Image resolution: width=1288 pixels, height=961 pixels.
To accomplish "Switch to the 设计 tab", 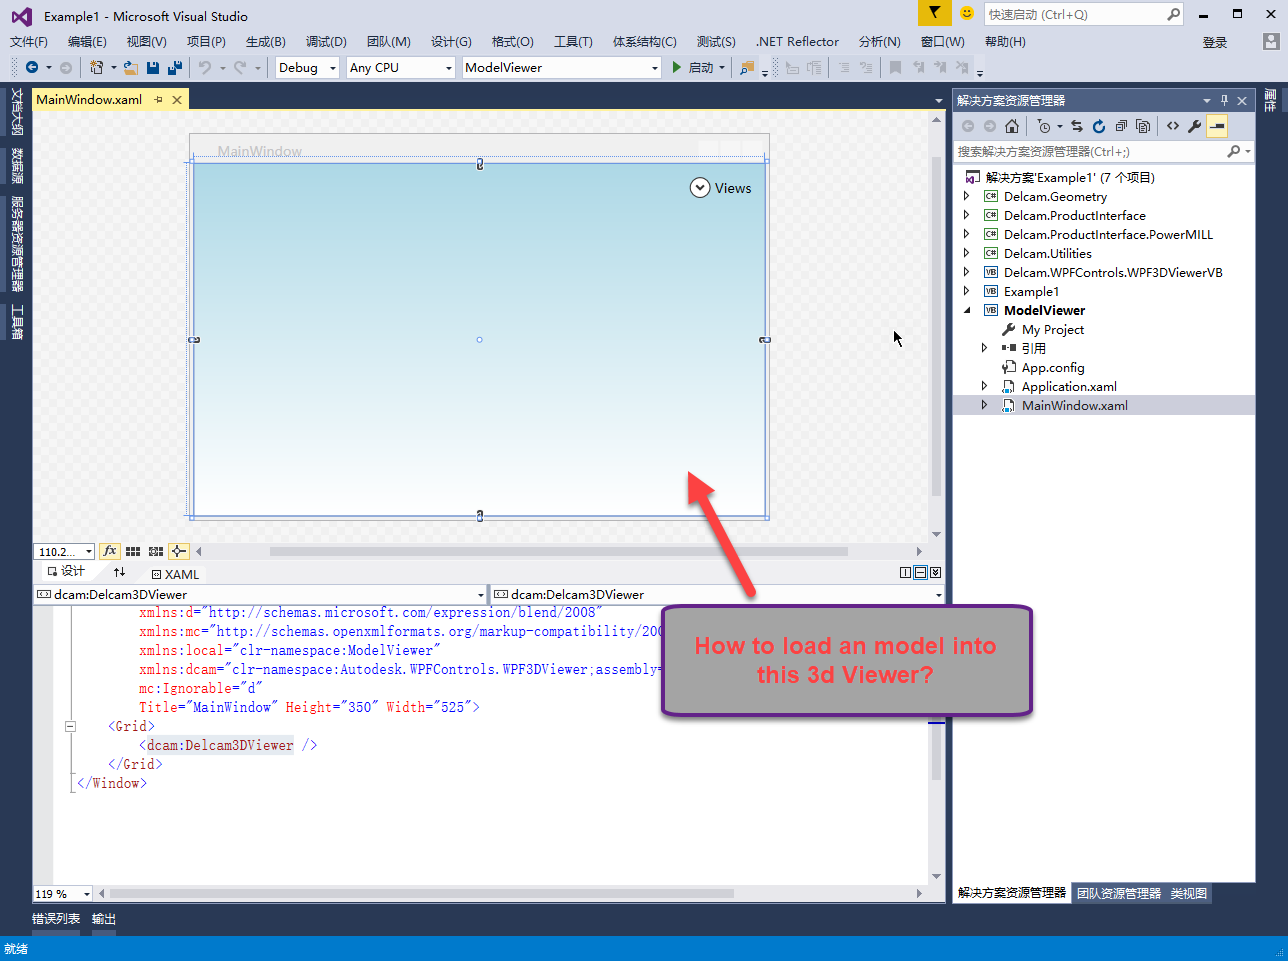I will [66, 571].
